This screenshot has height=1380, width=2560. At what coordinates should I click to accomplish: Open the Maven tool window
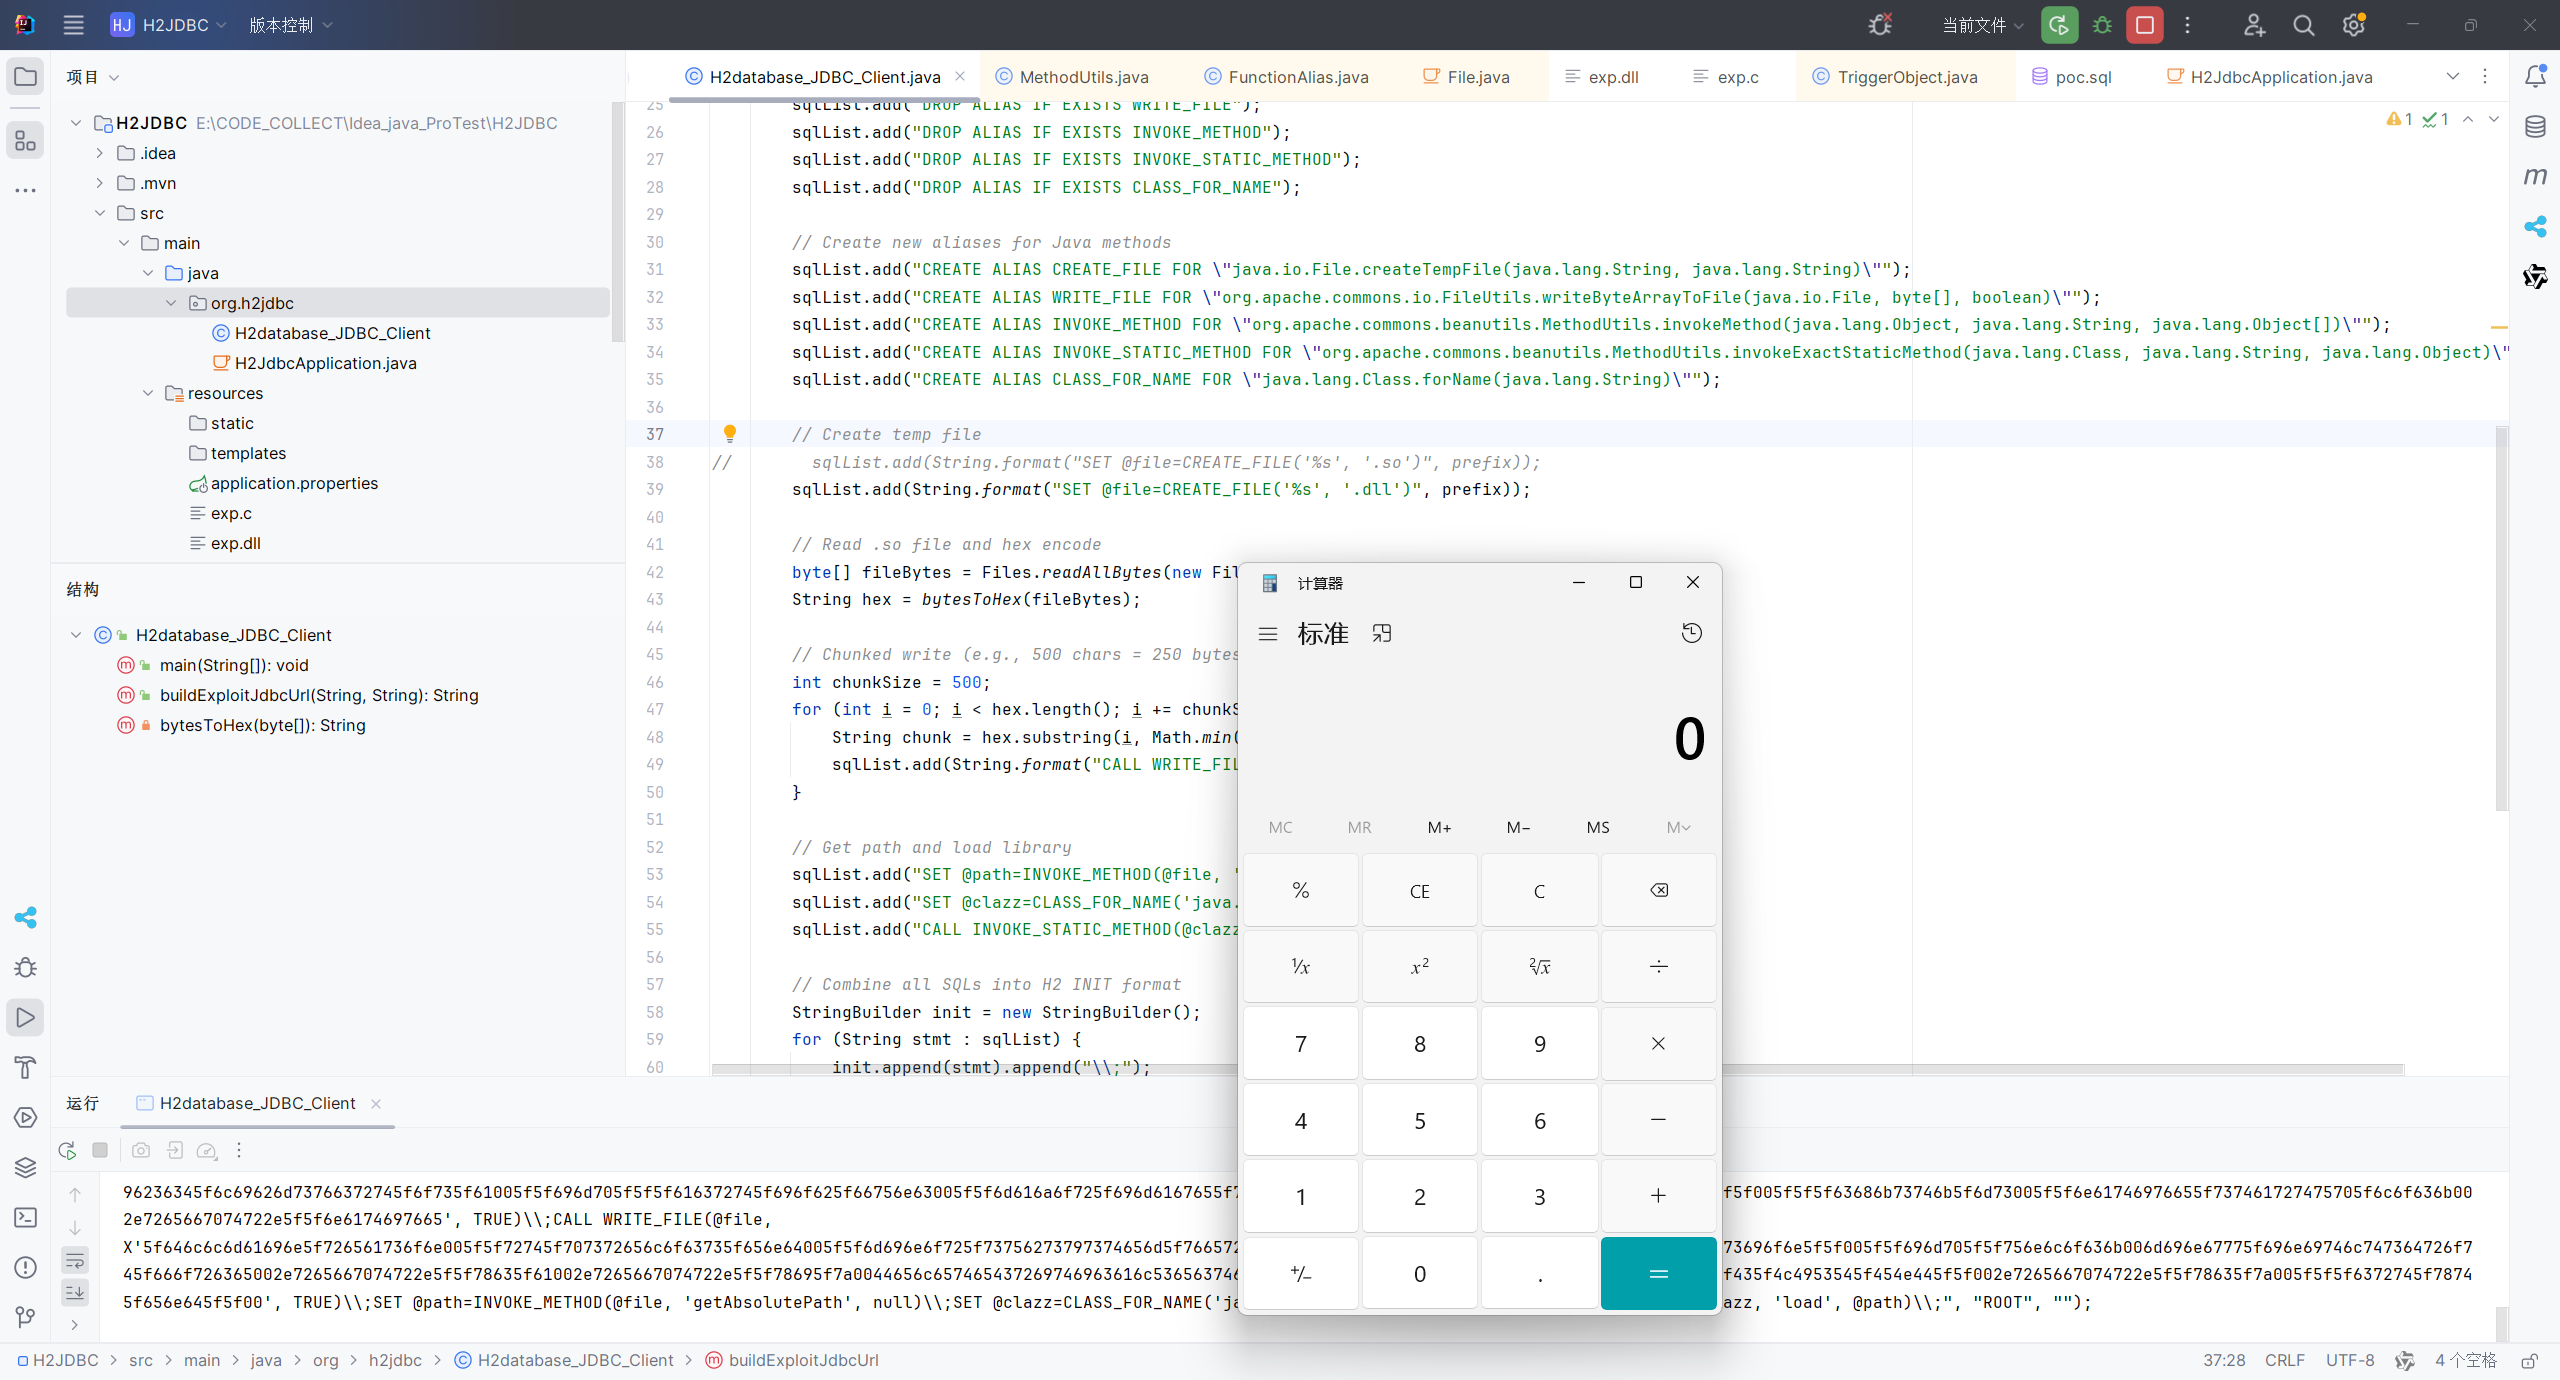[x=2535, y=177]
